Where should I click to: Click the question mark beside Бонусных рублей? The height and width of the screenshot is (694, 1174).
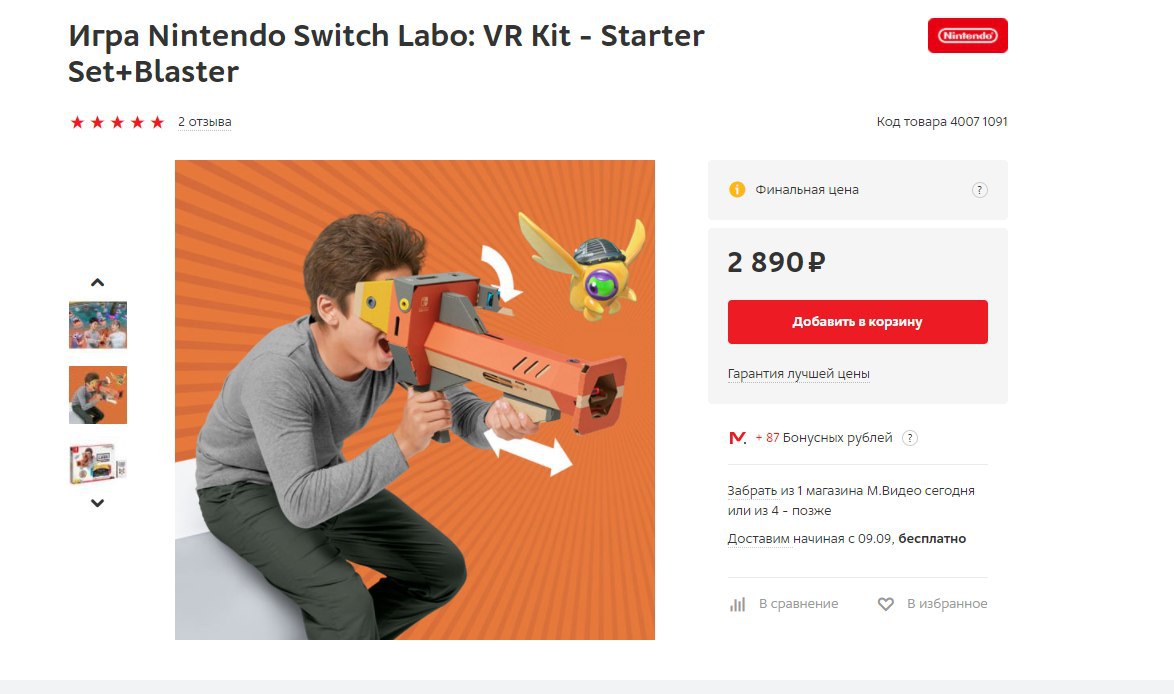910,438
